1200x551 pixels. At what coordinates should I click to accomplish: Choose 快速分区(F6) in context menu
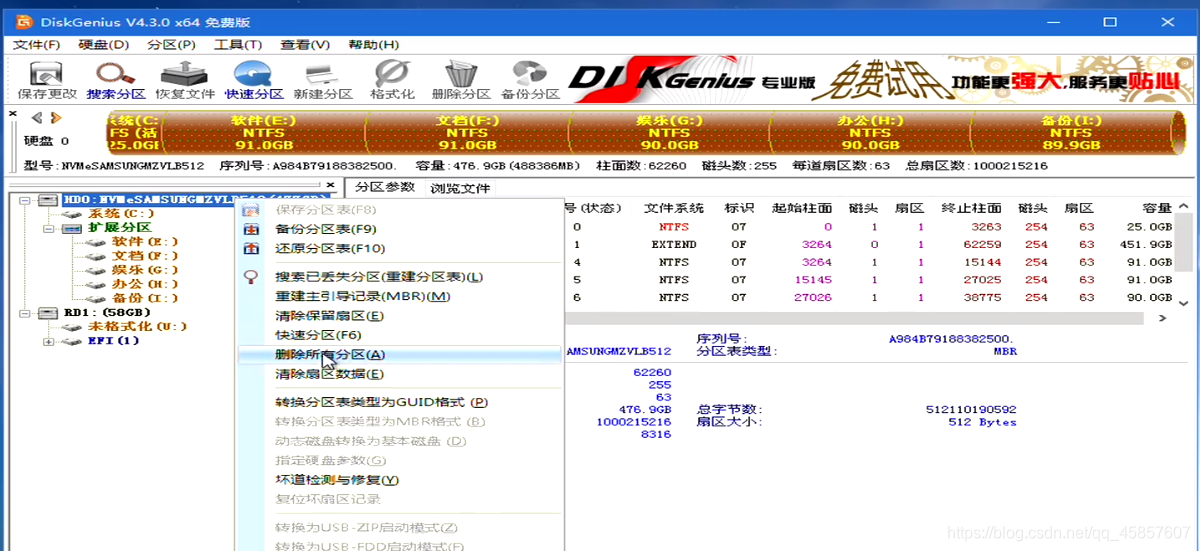coord(399,335)
